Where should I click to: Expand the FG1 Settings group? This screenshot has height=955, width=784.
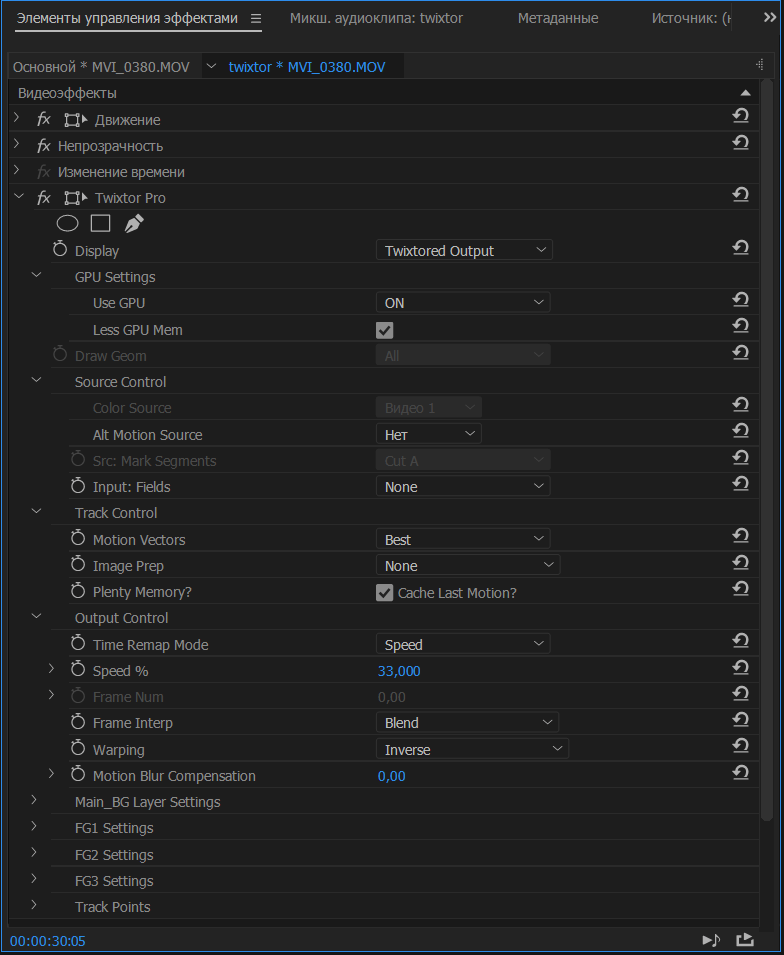click(x=34, y=826)
